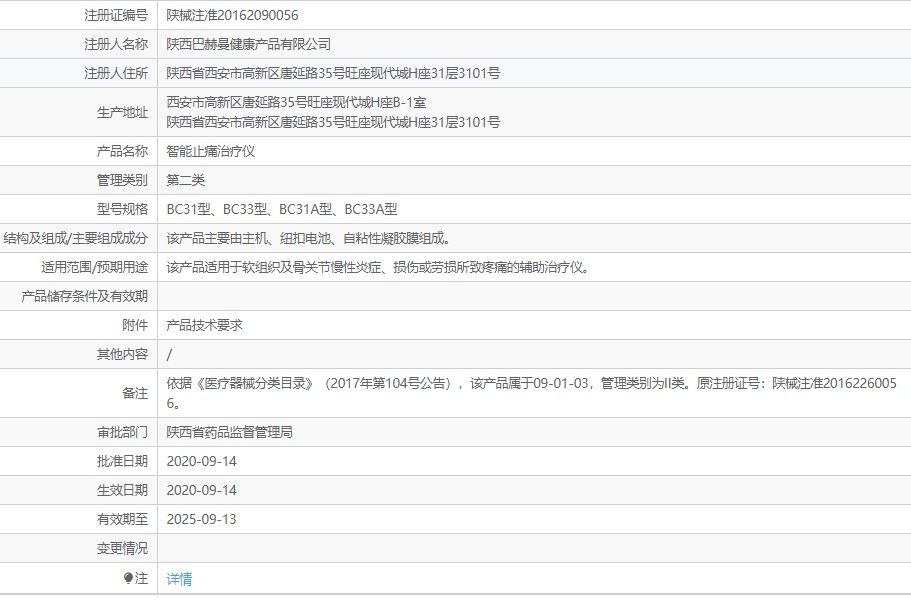Image resolution: width=911 pixels, height=601 pixels.
Task: Click expiry date 2025-09-13
Action: click(x=202, y=520)
